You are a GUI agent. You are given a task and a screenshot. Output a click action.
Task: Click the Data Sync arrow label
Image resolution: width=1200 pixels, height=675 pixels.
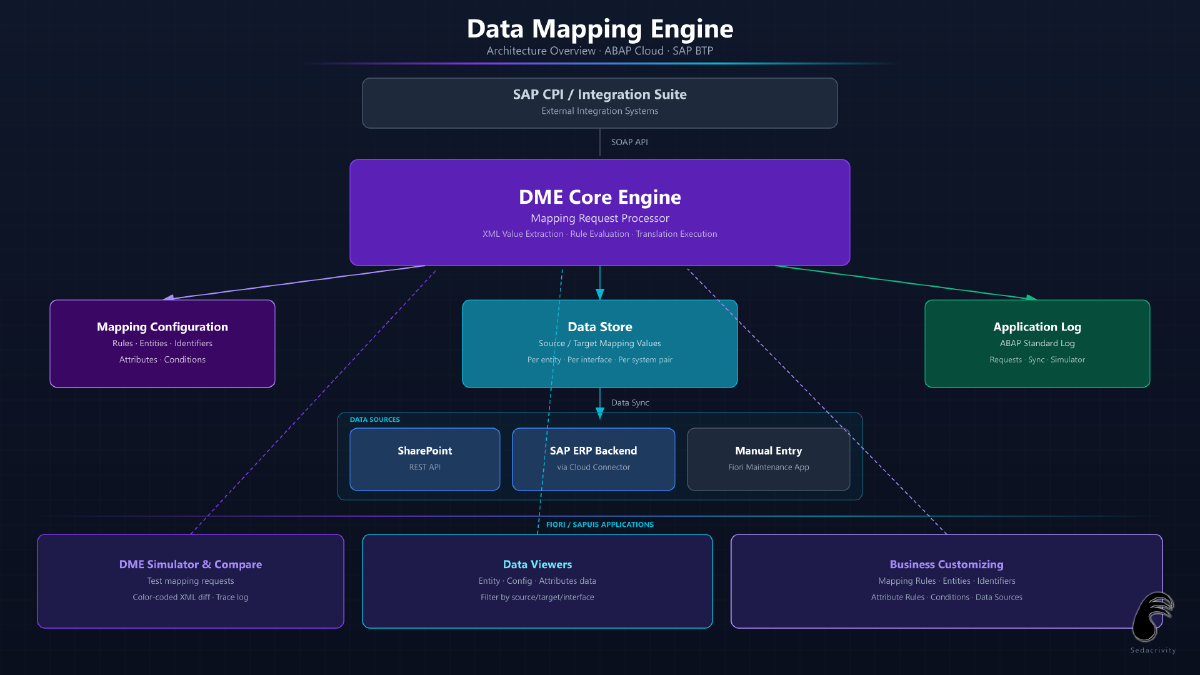[x=631, y=402]
